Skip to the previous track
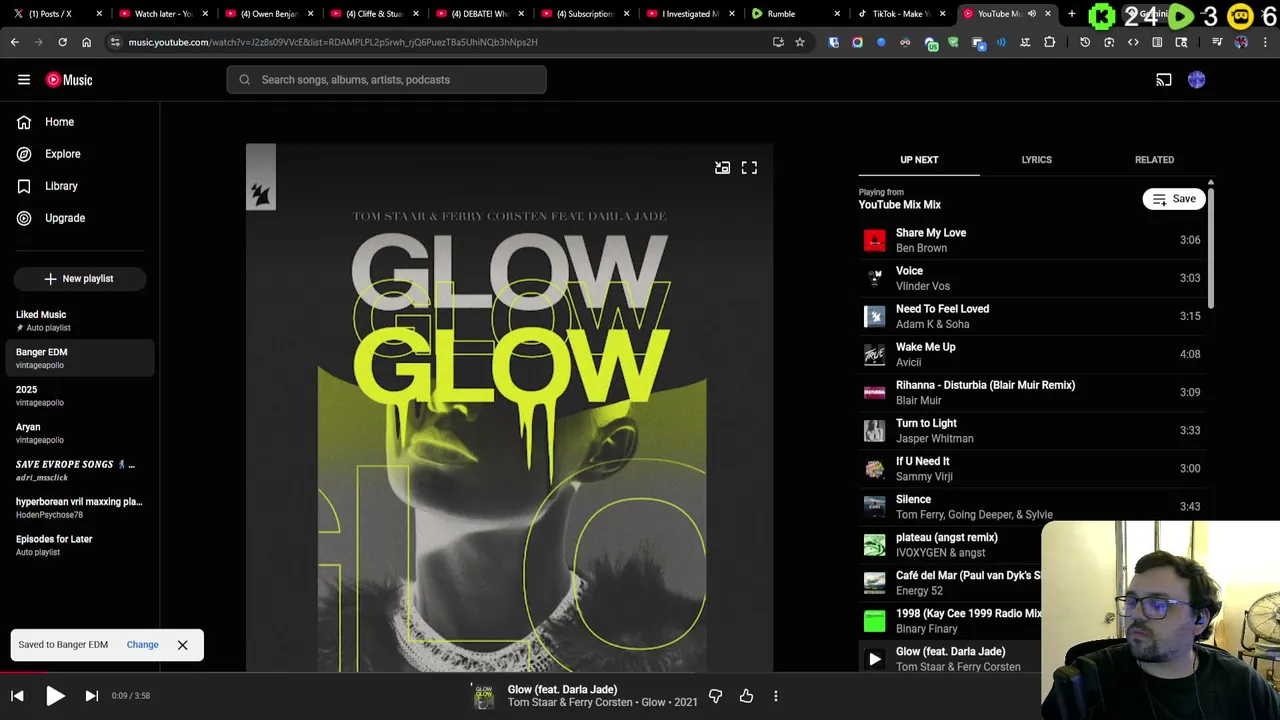The width and height of the screenshot is (1280, 720). coord(17,696)
